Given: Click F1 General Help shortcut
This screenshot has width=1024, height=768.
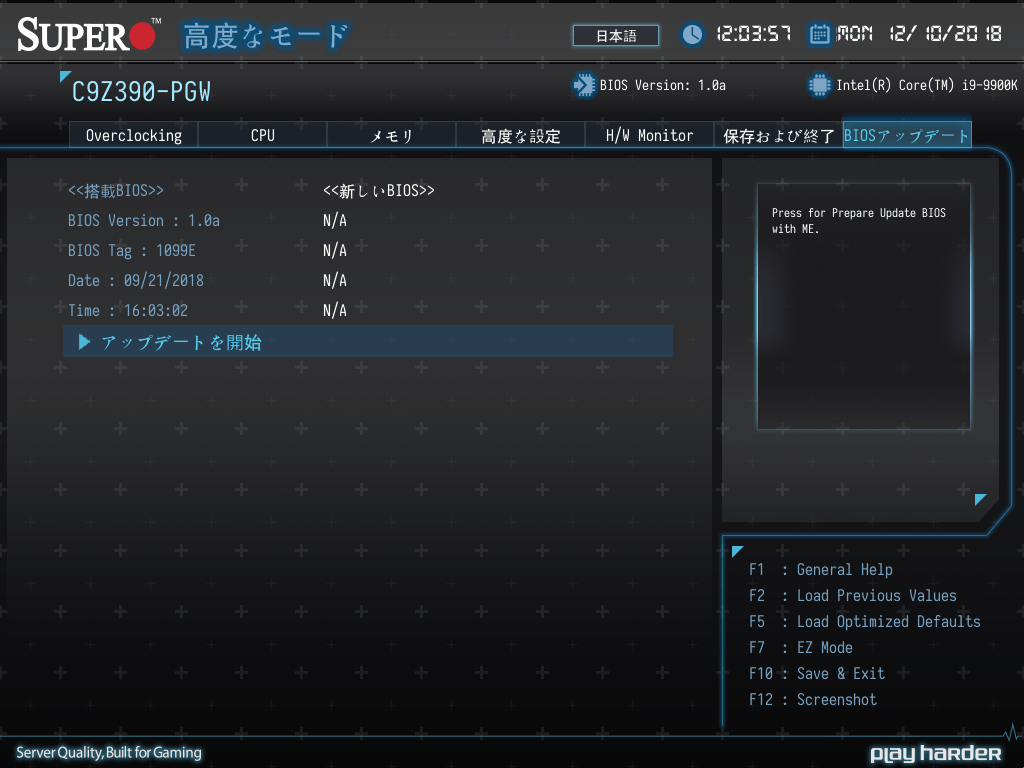Looking at the screenshot, I should [821, 569].
